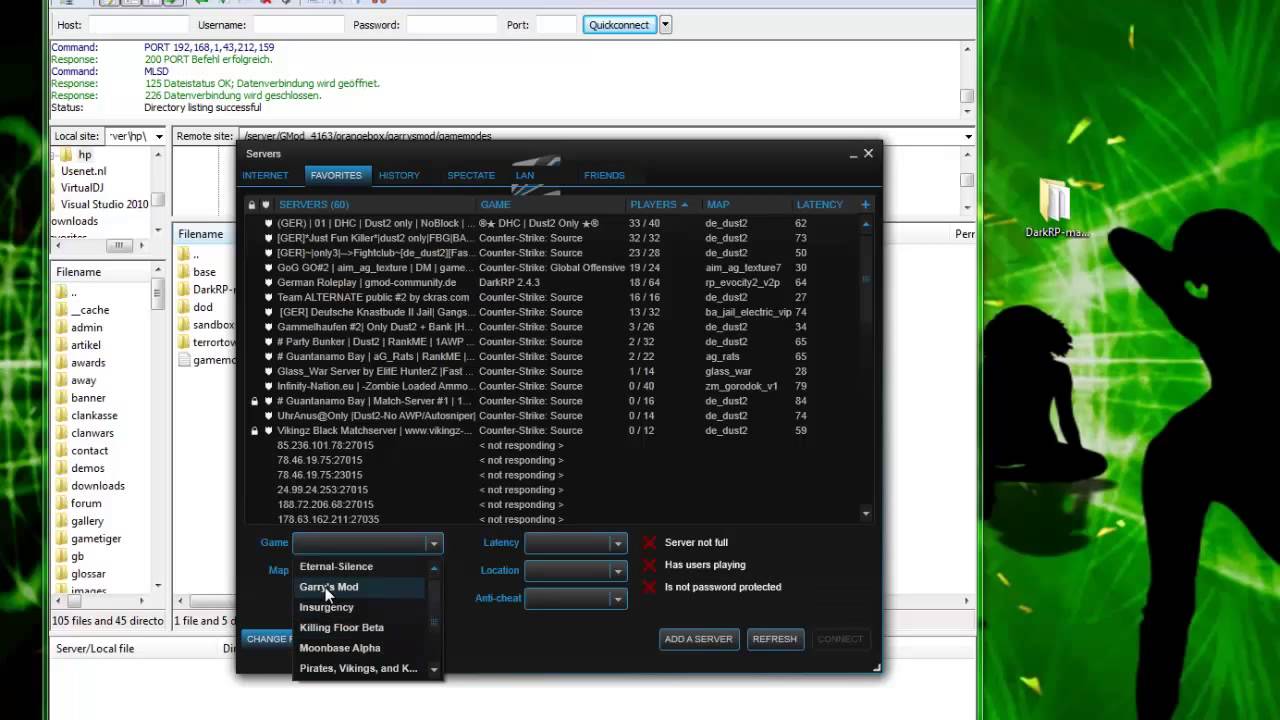This screenshot has width=1280, height=720.
Task: Click the Quickconnect button in FileZilla
Action: click(619, 25)
